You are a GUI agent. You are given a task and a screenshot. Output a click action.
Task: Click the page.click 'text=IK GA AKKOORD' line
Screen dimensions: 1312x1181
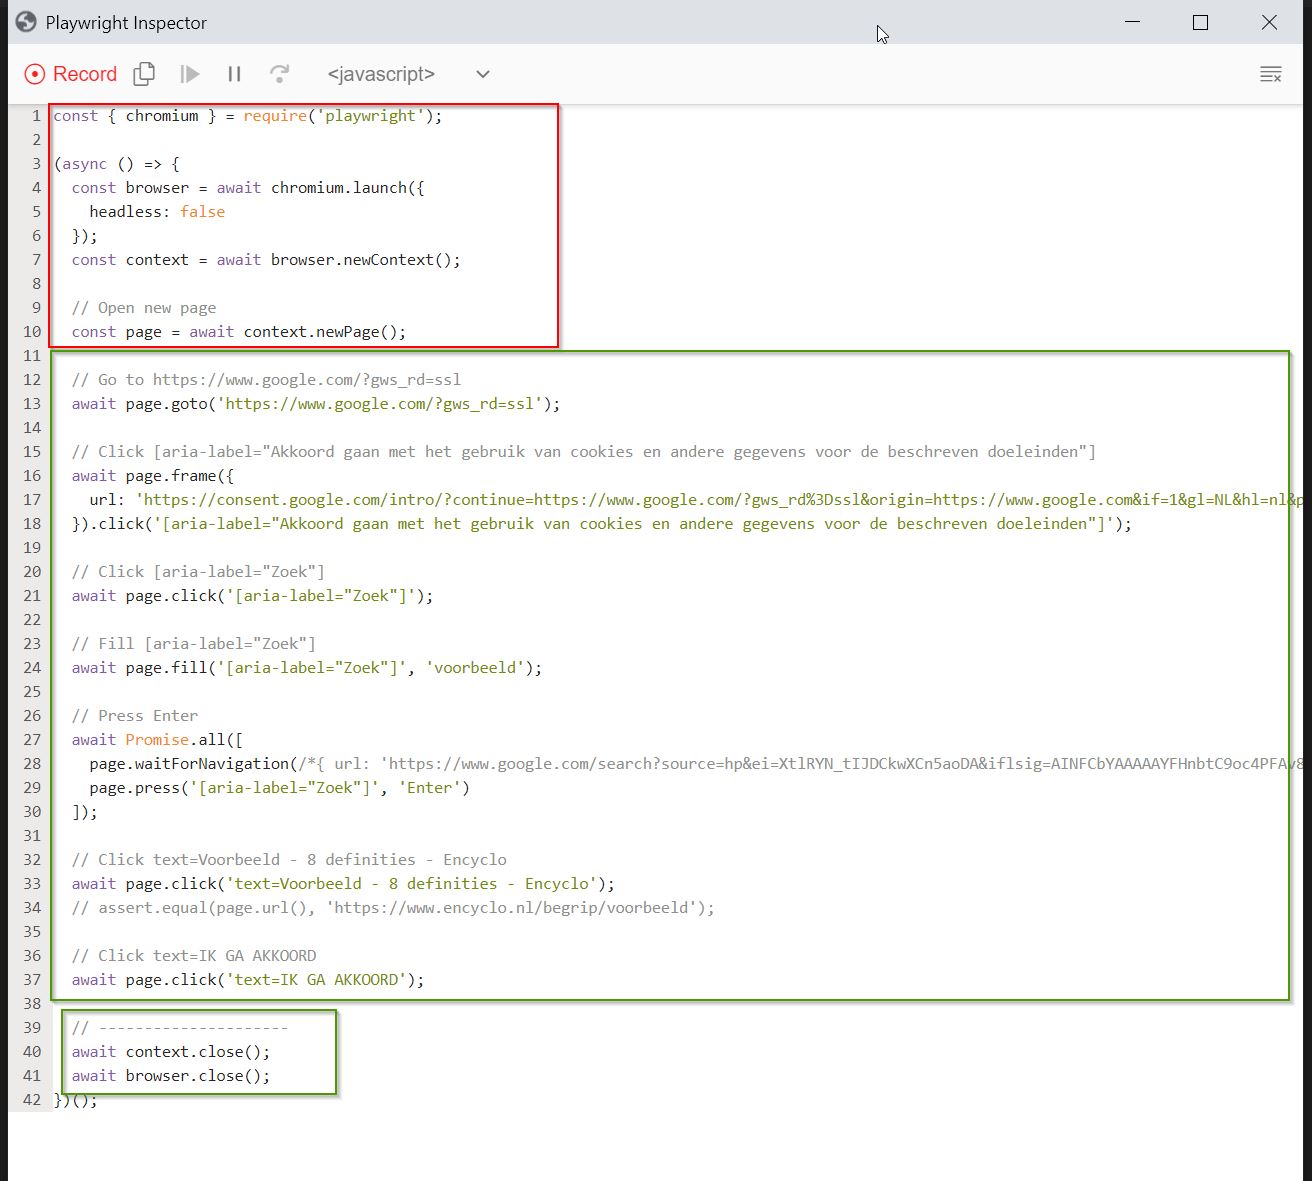(248, 980)
